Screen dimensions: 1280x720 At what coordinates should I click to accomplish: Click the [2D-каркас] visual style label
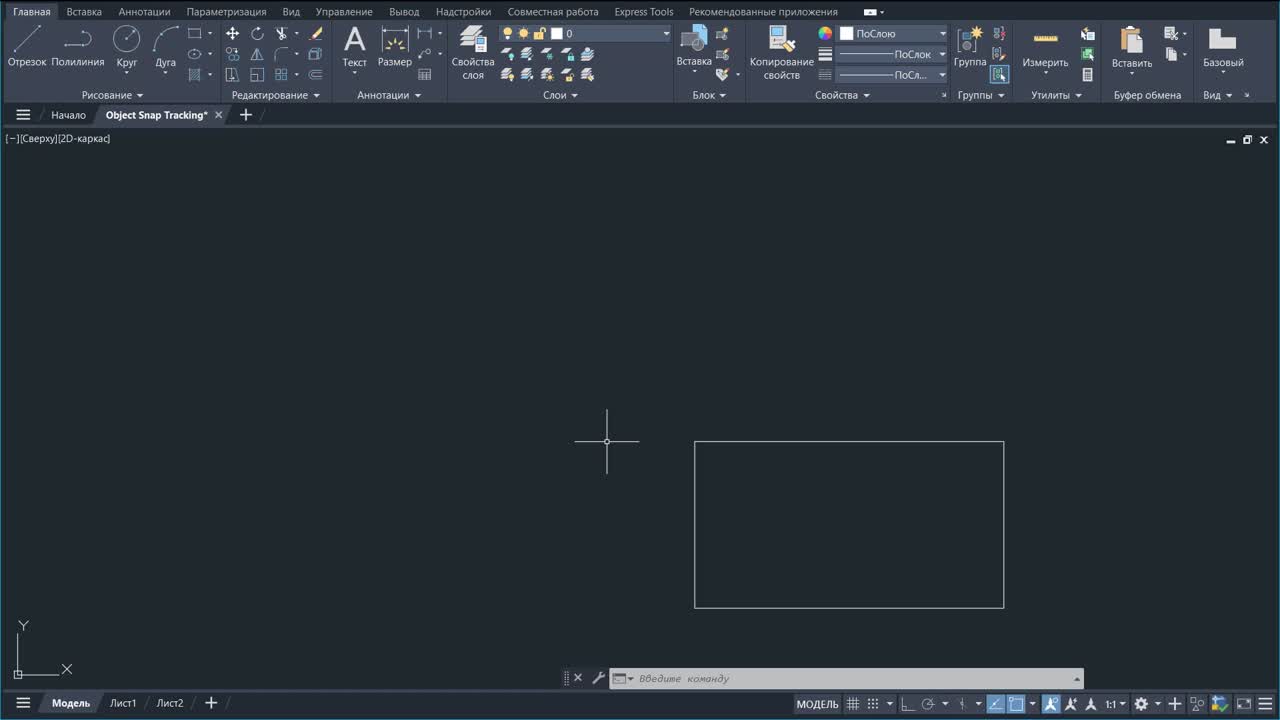point(83,139)
